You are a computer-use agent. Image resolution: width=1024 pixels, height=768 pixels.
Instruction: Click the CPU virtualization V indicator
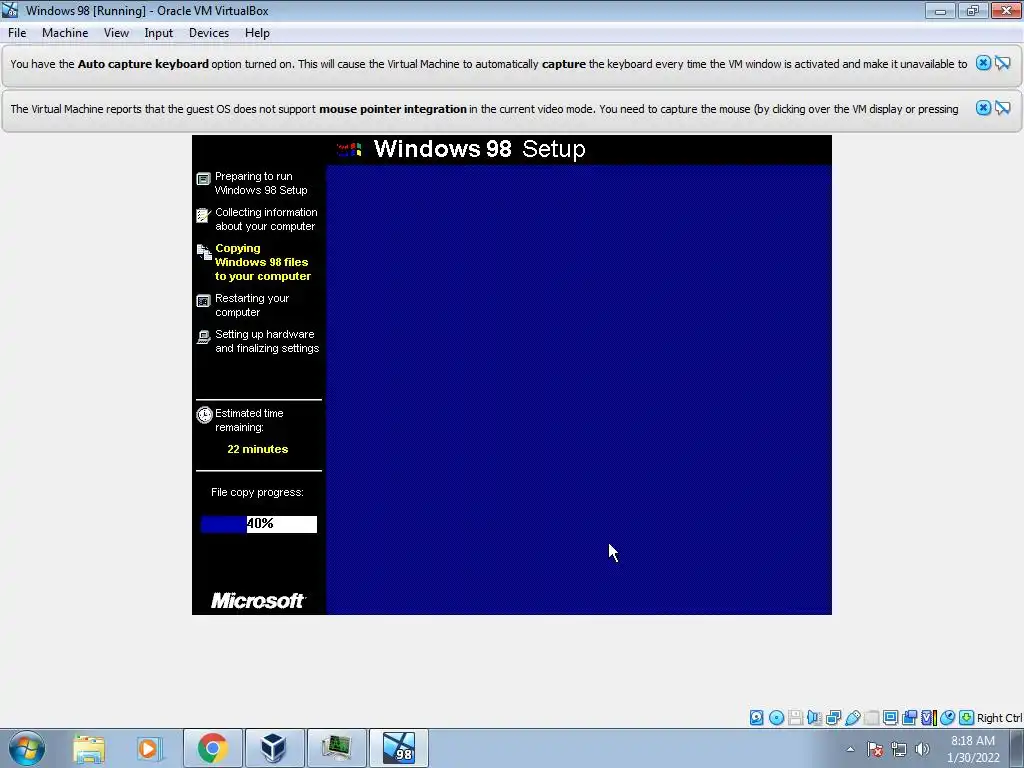(x=929, y=718)
